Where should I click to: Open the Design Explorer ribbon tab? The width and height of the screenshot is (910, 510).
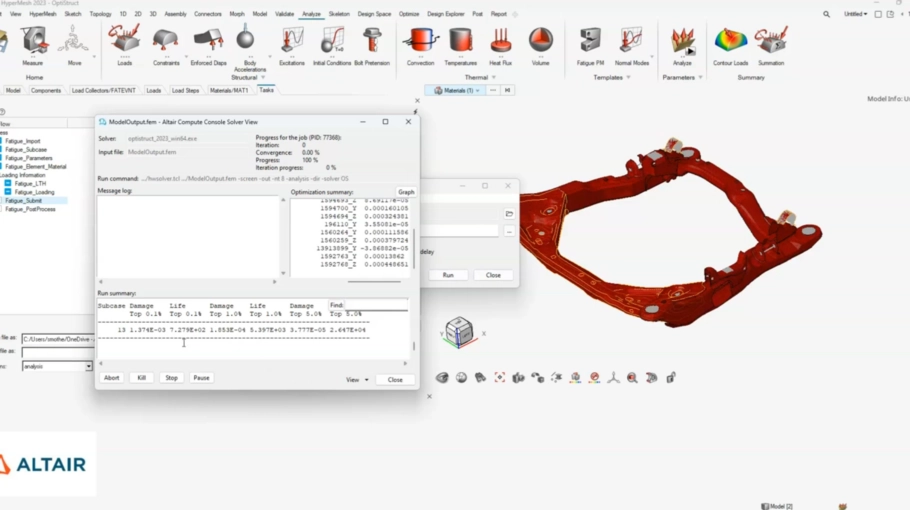pyautogui.click(x=446, y=14)
